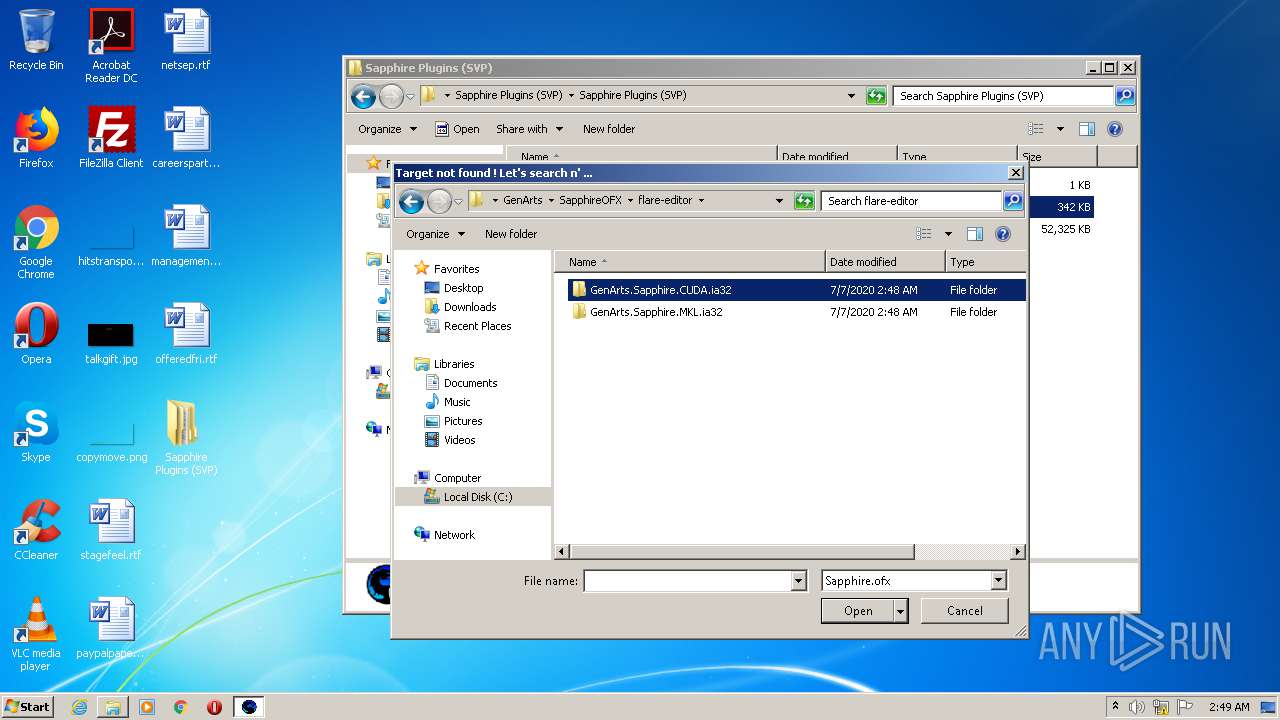This screenshot has height=720, width=1280.
Task: Sort by Type column in dialog
Action: pos(985,262)
